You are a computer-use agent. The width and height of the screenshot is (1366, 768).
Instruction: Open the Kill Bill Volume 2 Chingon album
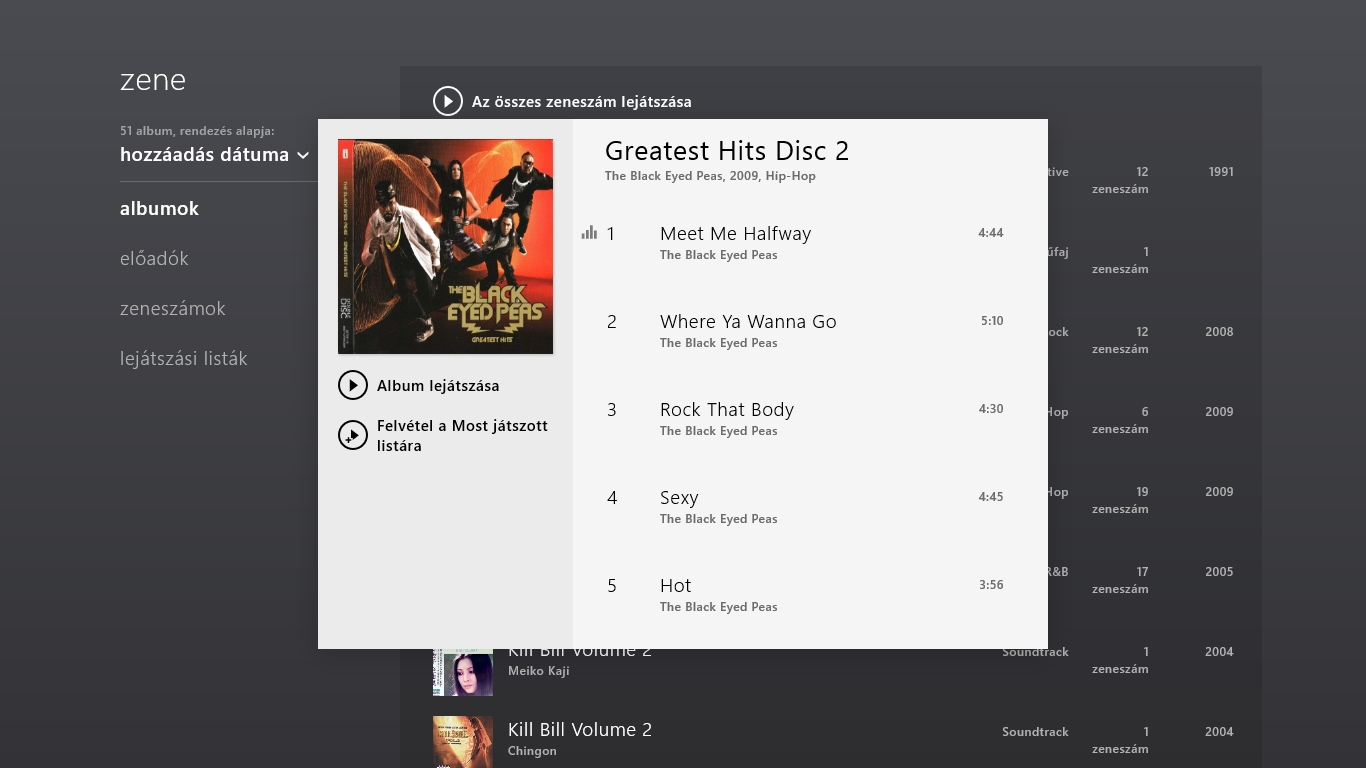pyautogui.click(x=579, y=730)
